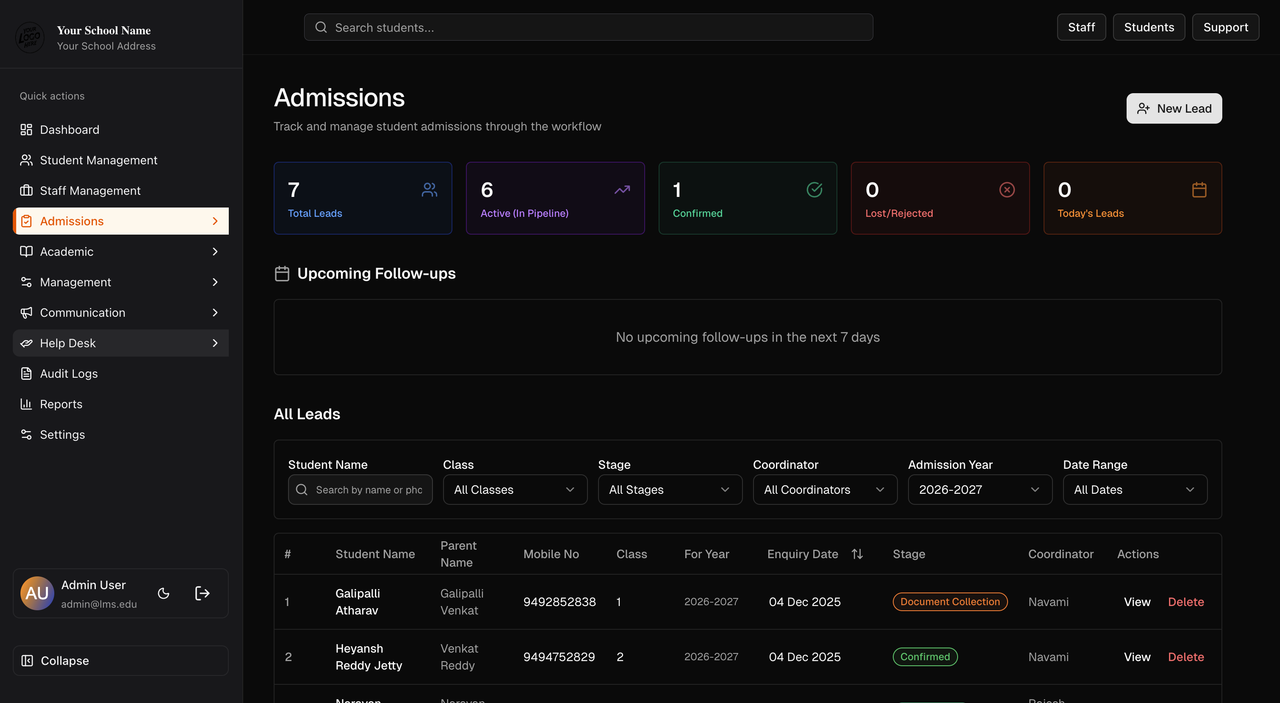Viewport: 1280px width, 703px height.
Task: Click the Reports bar chart icon
Action: 26,404
